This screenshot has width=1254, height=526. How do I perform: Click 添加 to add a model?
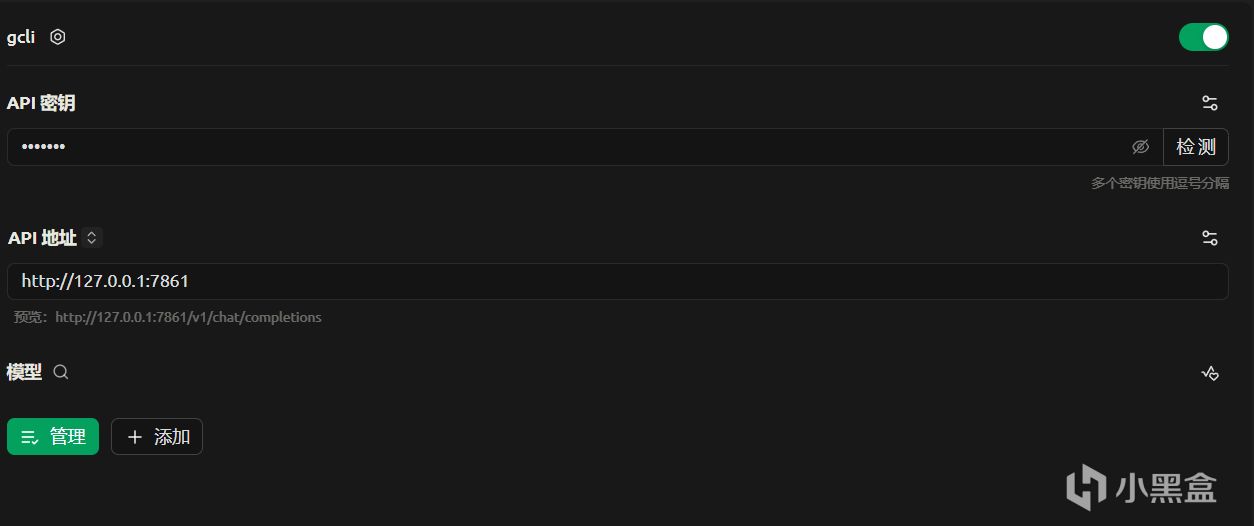pos(157,437)
